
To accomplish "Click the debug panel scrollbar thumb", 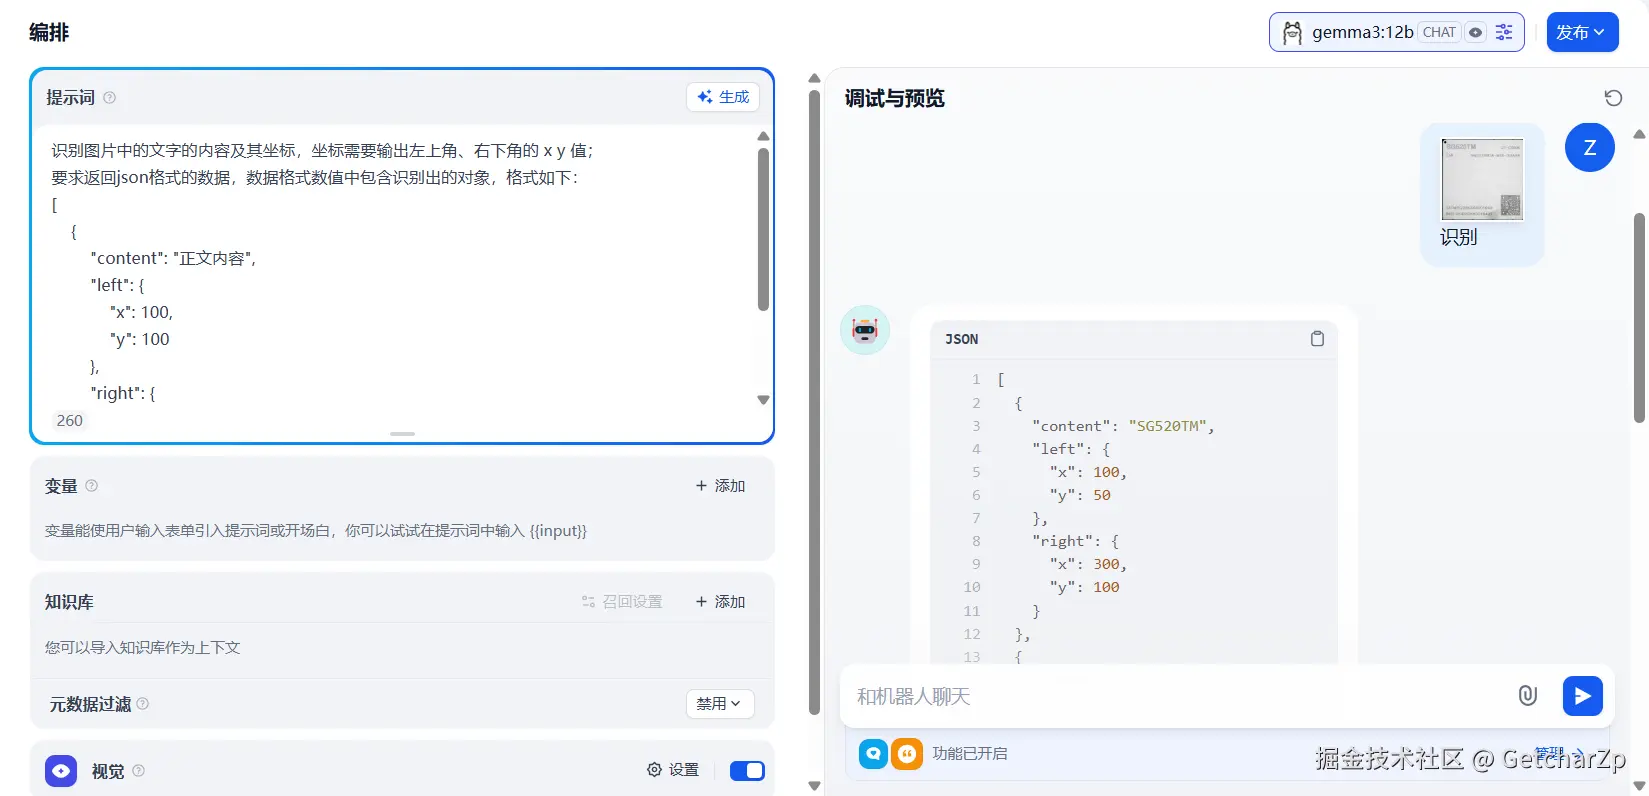I will pyautogui.click(x=1639, y=318).
